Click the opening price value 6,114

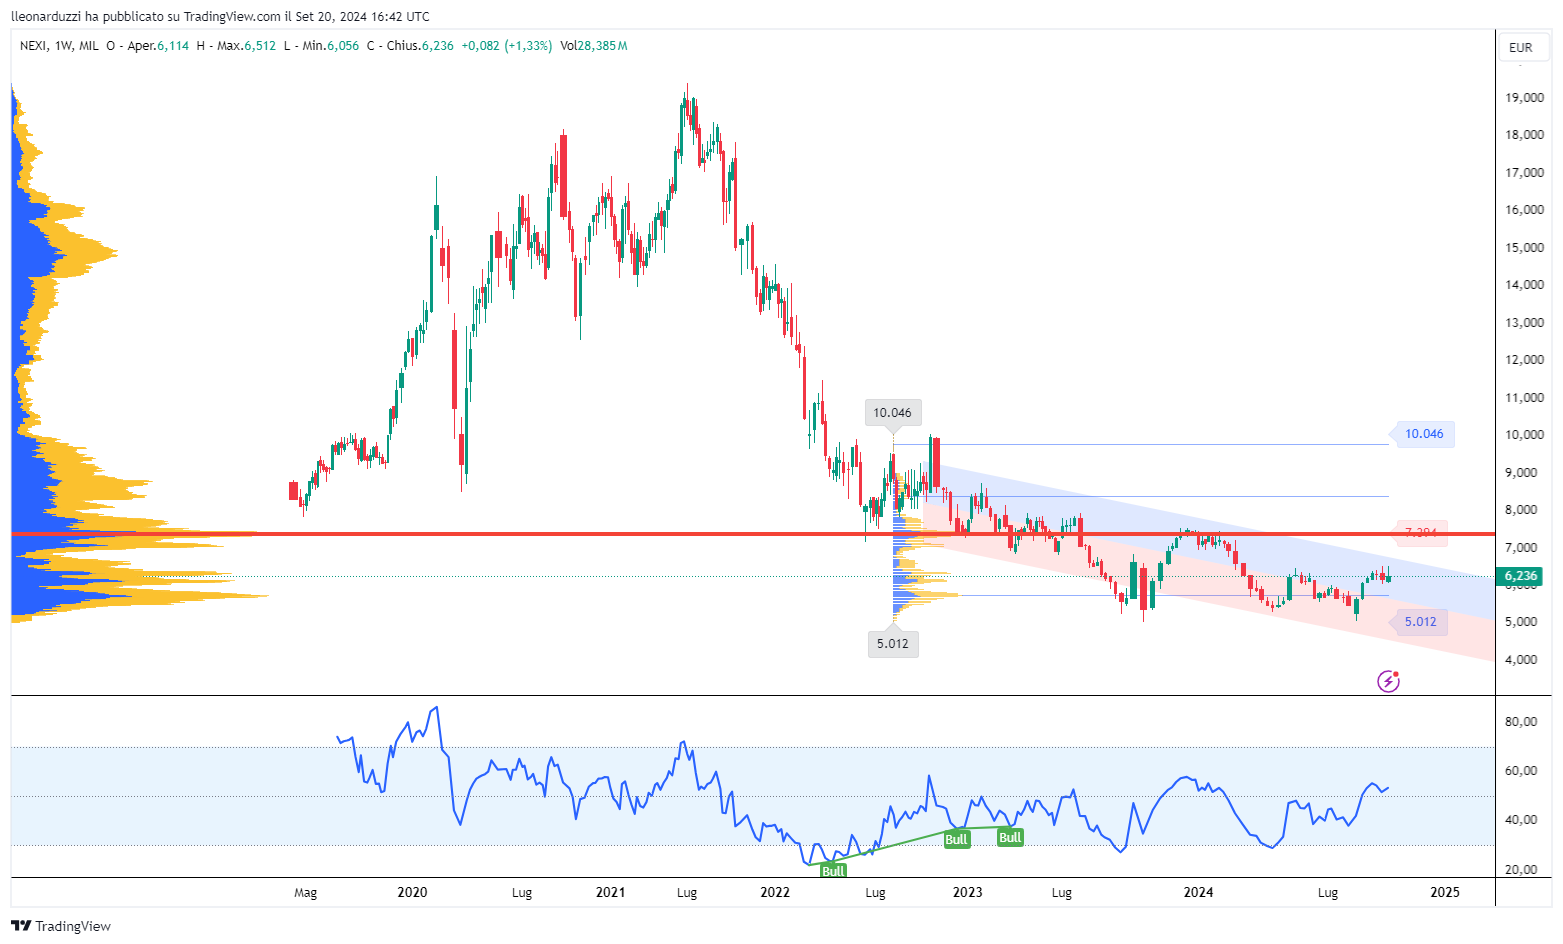pos(173,46)
